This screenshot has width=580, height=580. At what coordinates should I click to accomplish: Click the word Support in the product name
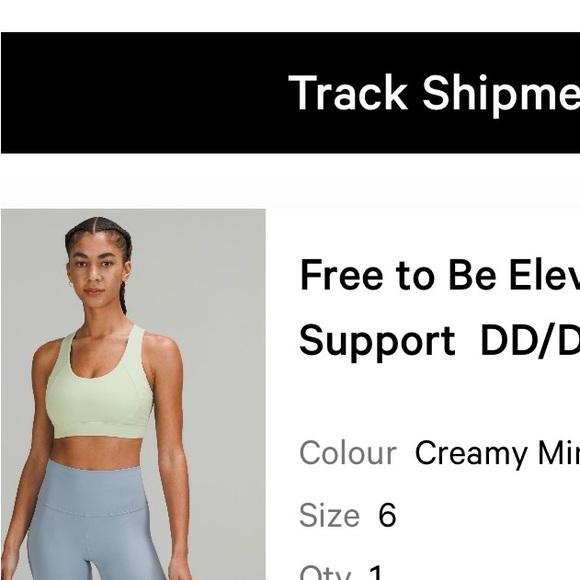377,343
